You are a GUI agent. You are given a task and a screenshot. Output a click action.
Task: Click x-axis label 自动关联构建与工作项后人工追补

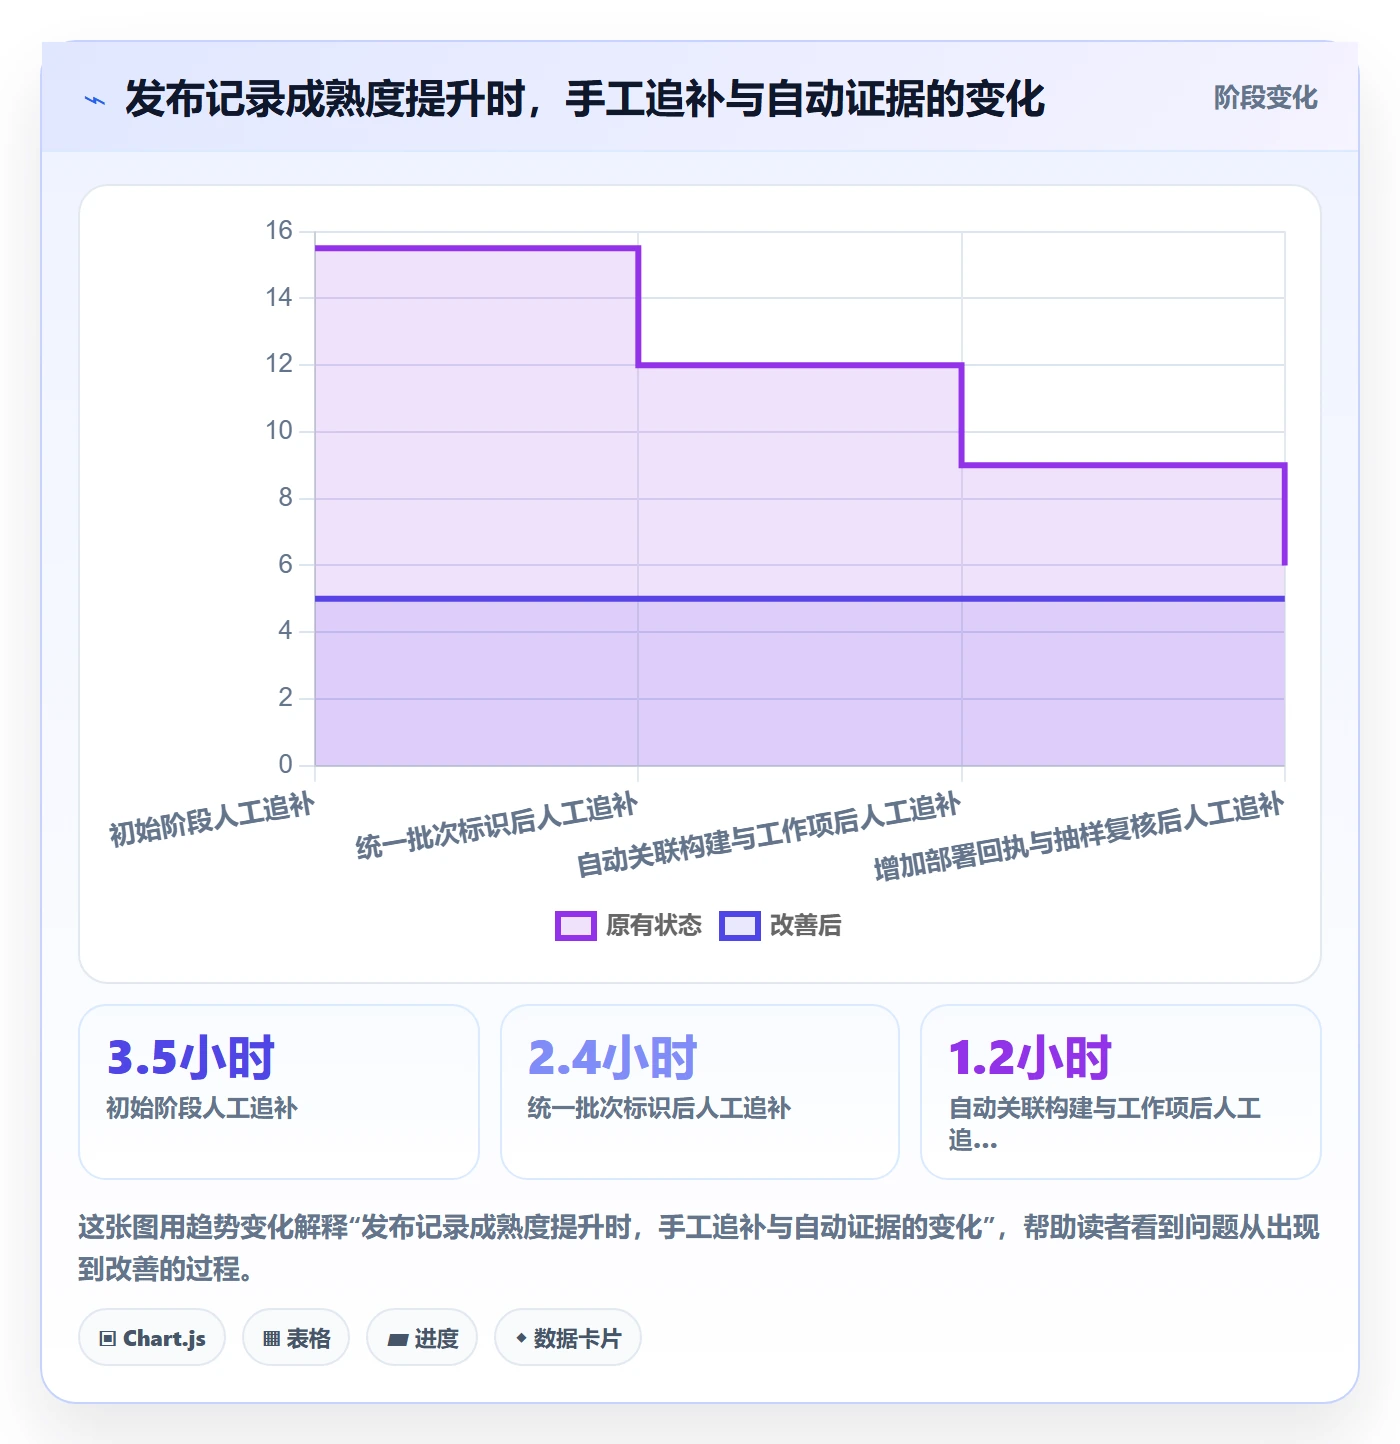click(x=769, y=835)
